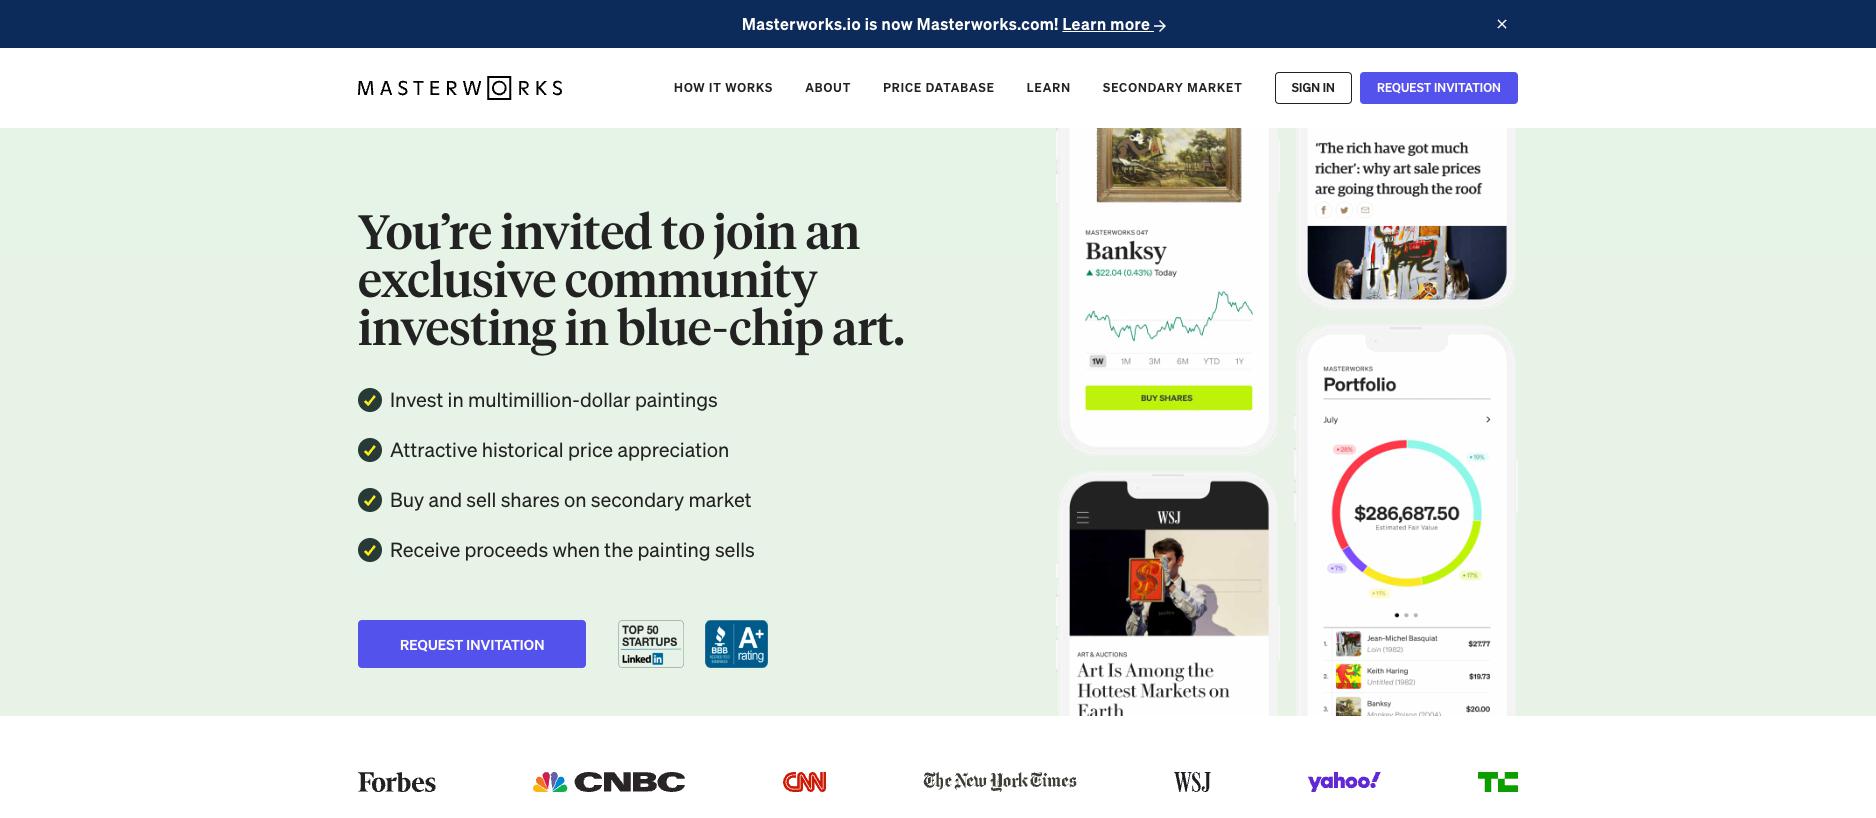
Task: Click the CNN logo
Action: [x=804, y=782]
